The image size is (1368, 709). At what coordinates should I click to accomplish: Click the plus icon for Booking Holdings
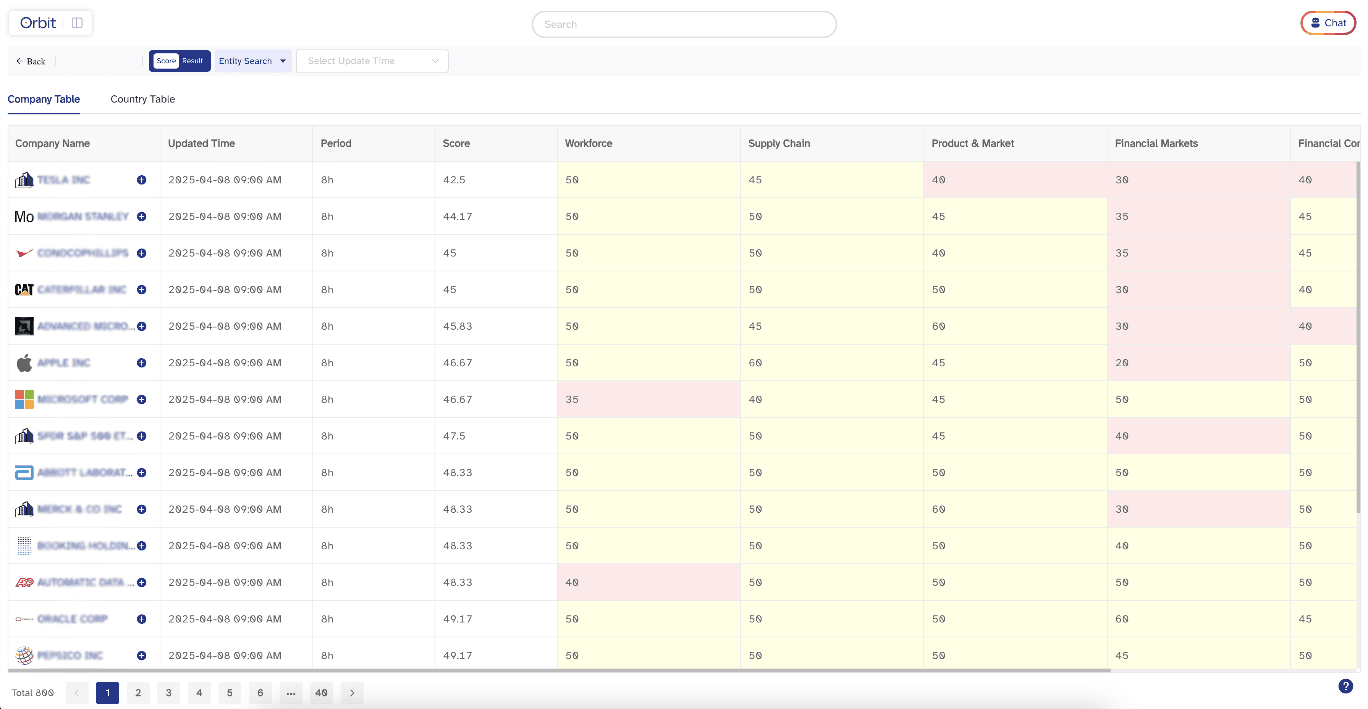coord(142,546)
